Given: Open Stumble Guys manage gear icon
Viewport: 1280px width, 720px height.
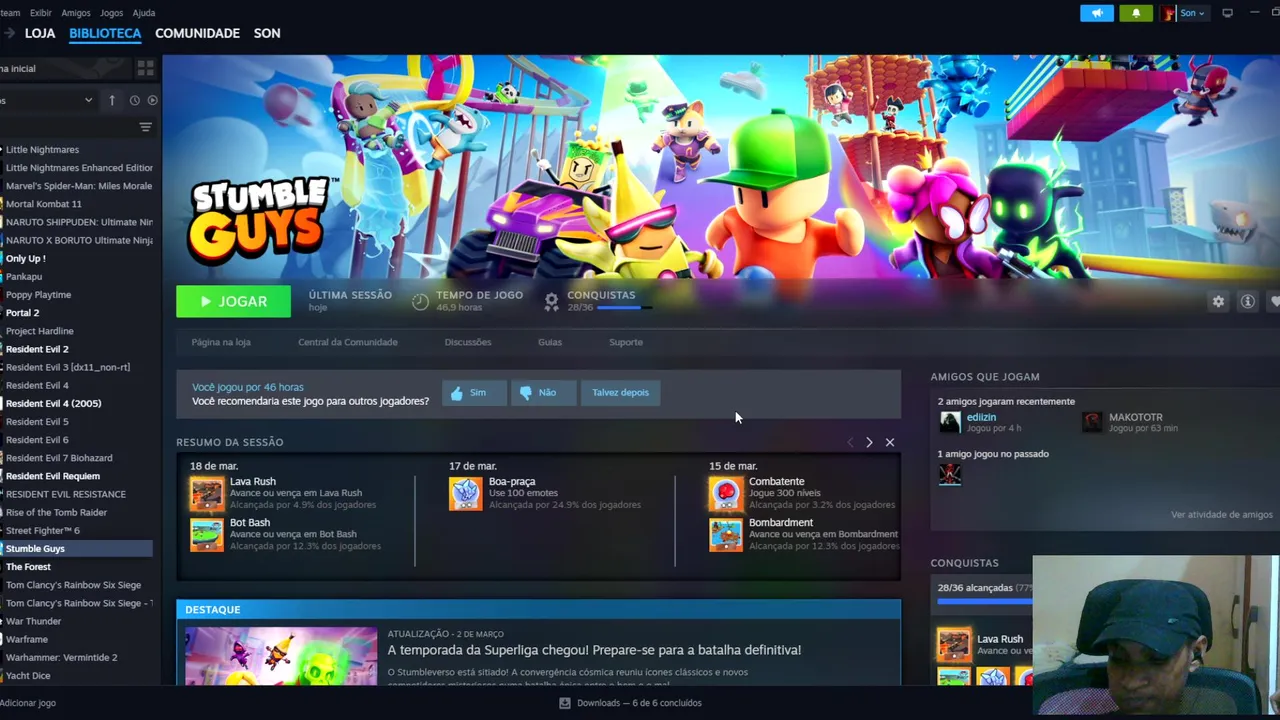Looking at the screenshot, I should pyautogui.click(x=1218, y=301).
